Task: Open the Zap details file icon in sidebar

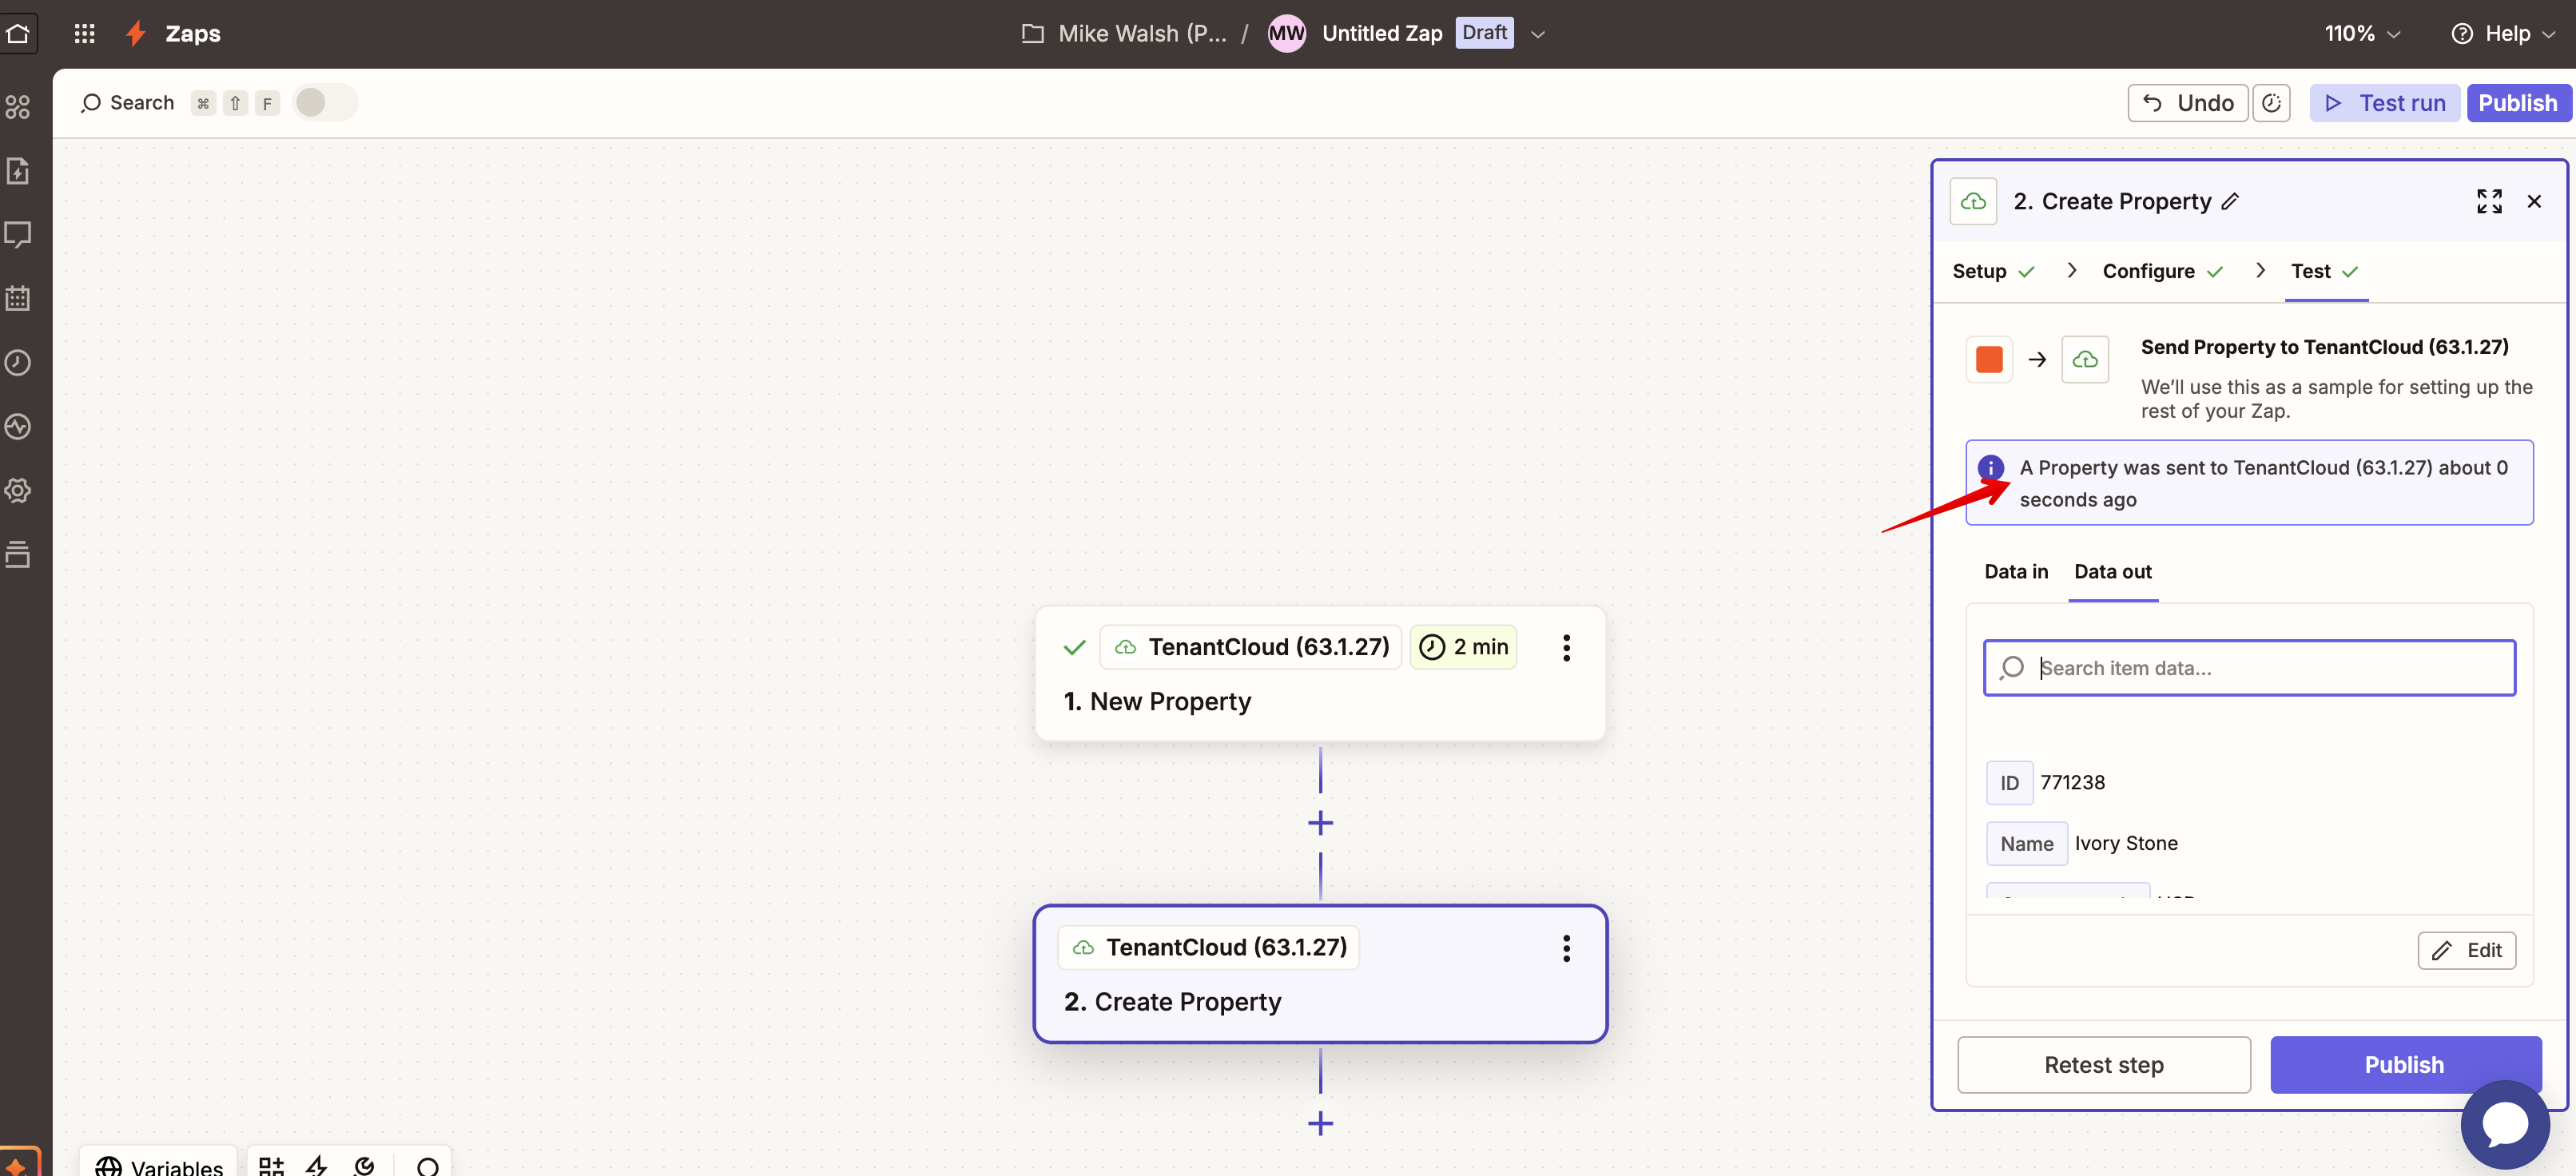Action: click(18, 170)
